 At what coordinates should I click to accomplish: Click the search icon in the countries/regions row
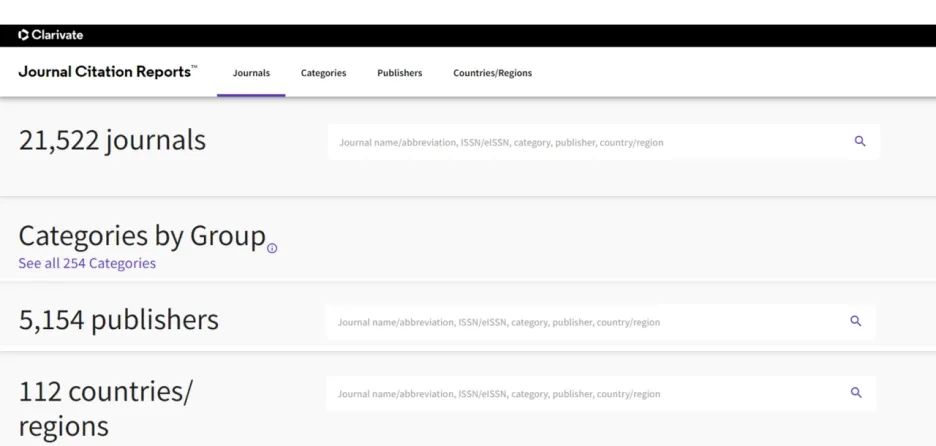(x=856, y=393)
